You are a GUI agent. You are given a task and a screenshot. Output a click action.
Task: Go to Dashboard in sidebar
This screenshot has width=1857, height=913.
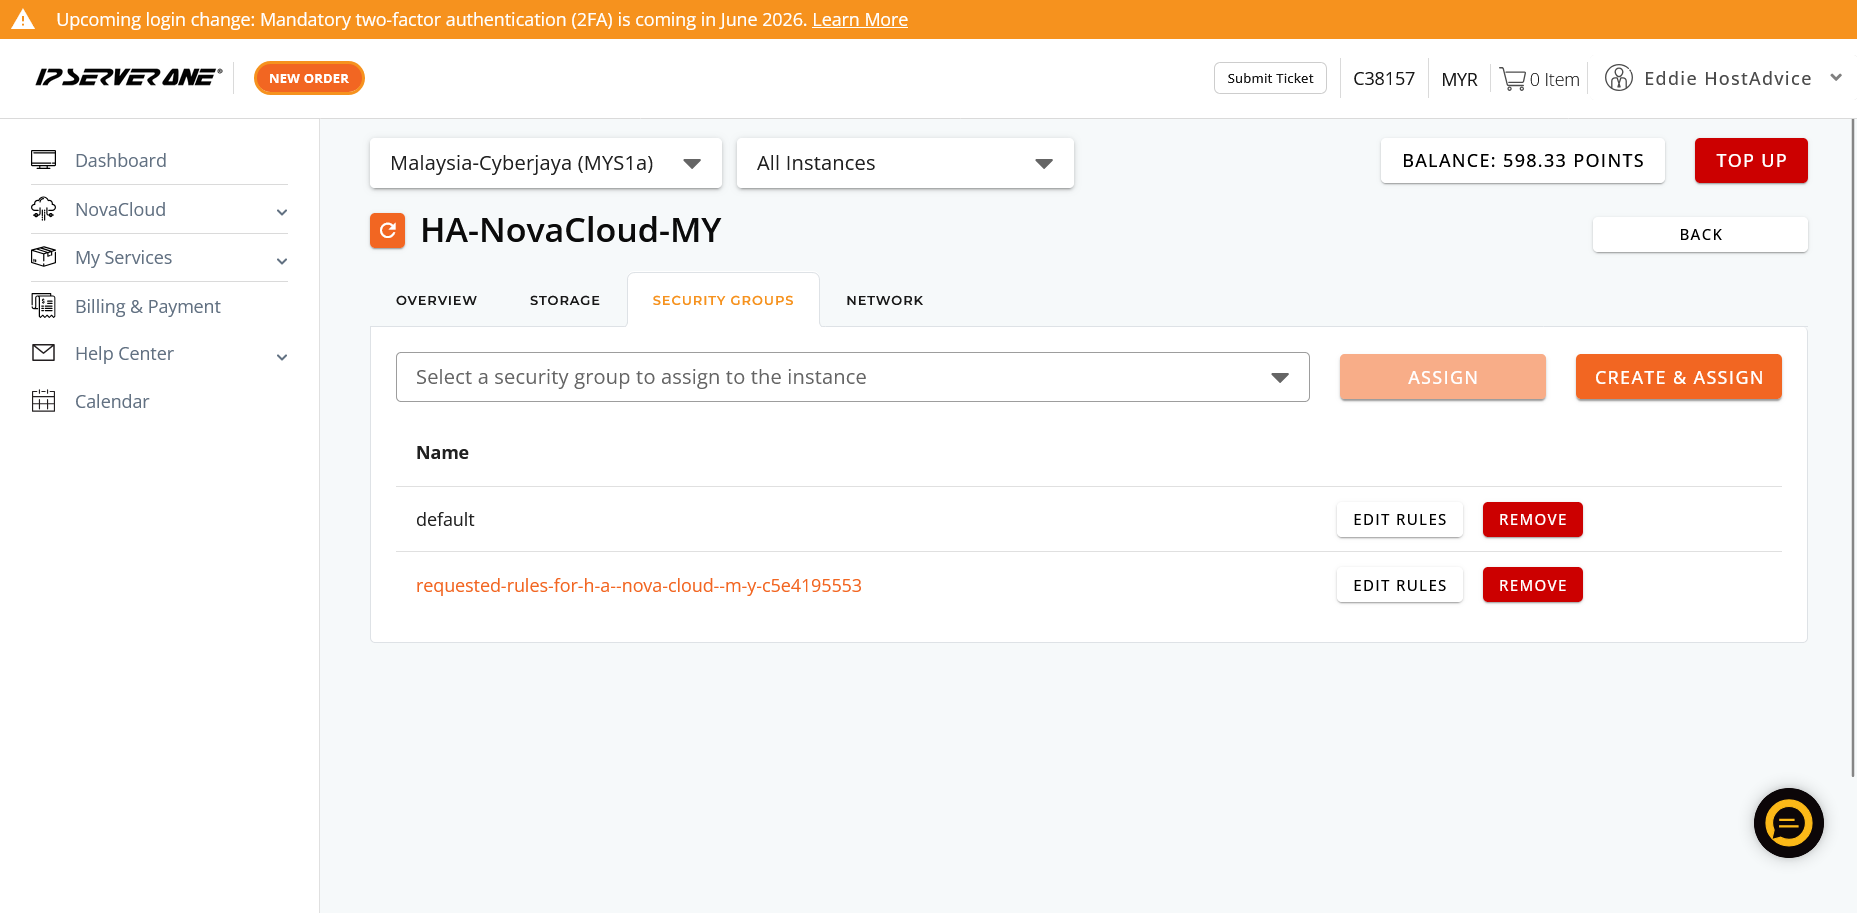point(121,160)
